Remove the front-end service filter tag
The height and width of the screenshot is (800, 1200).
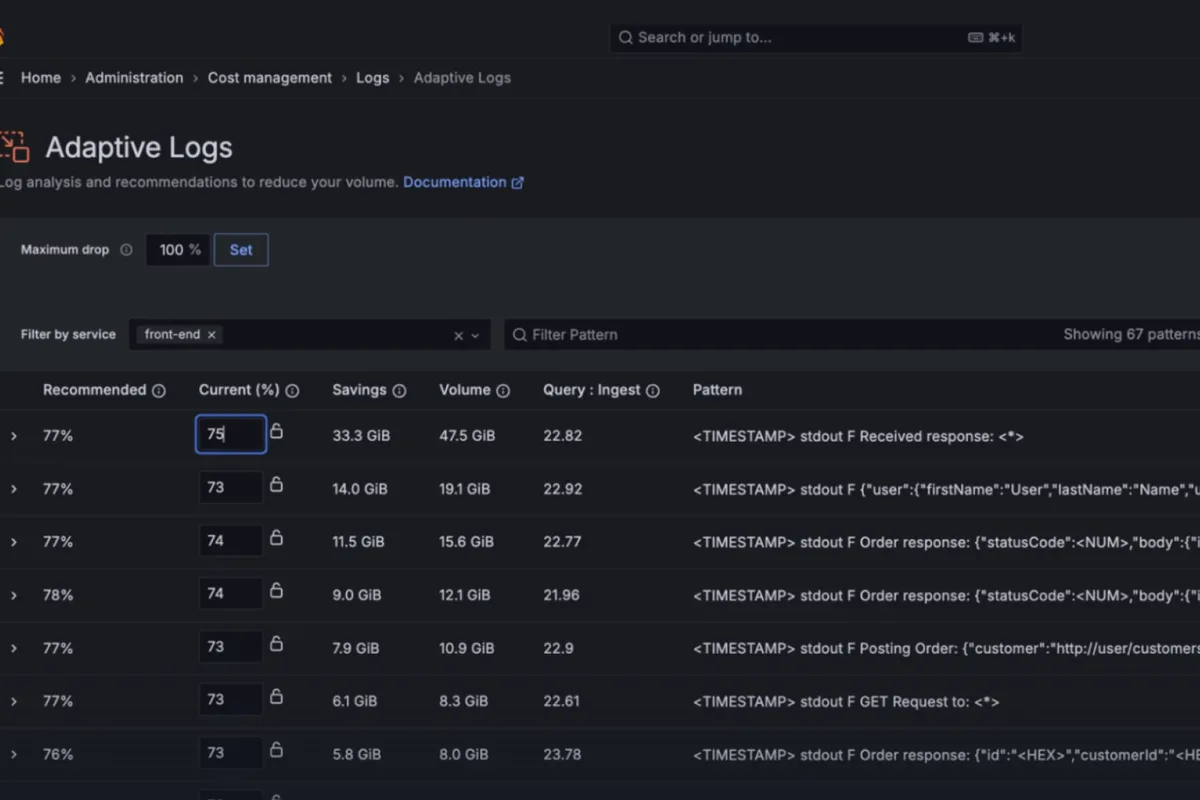(211, 335)
